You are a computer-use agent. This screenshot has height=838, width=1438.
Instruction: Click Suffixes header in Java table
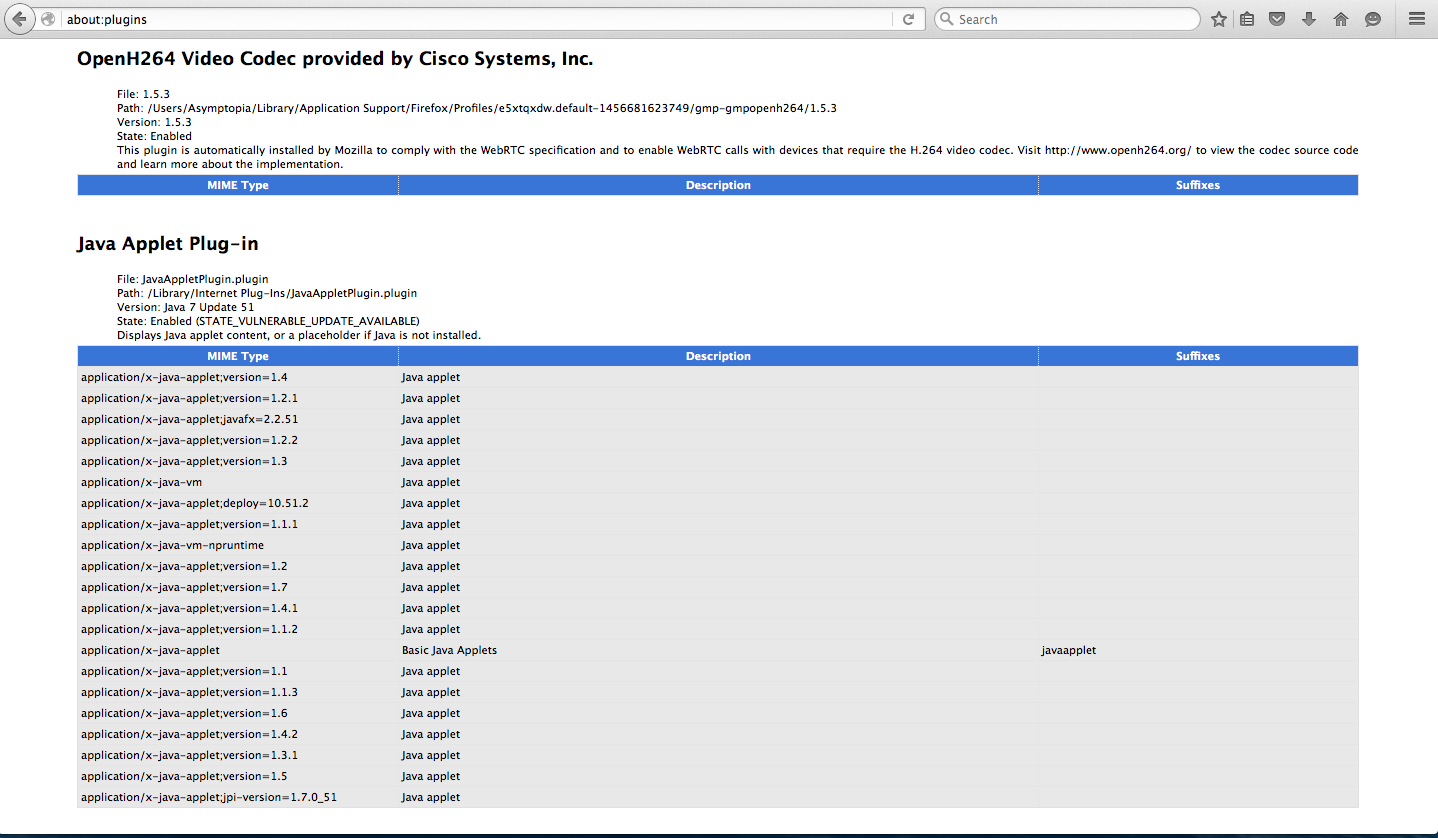[1198, 356]
